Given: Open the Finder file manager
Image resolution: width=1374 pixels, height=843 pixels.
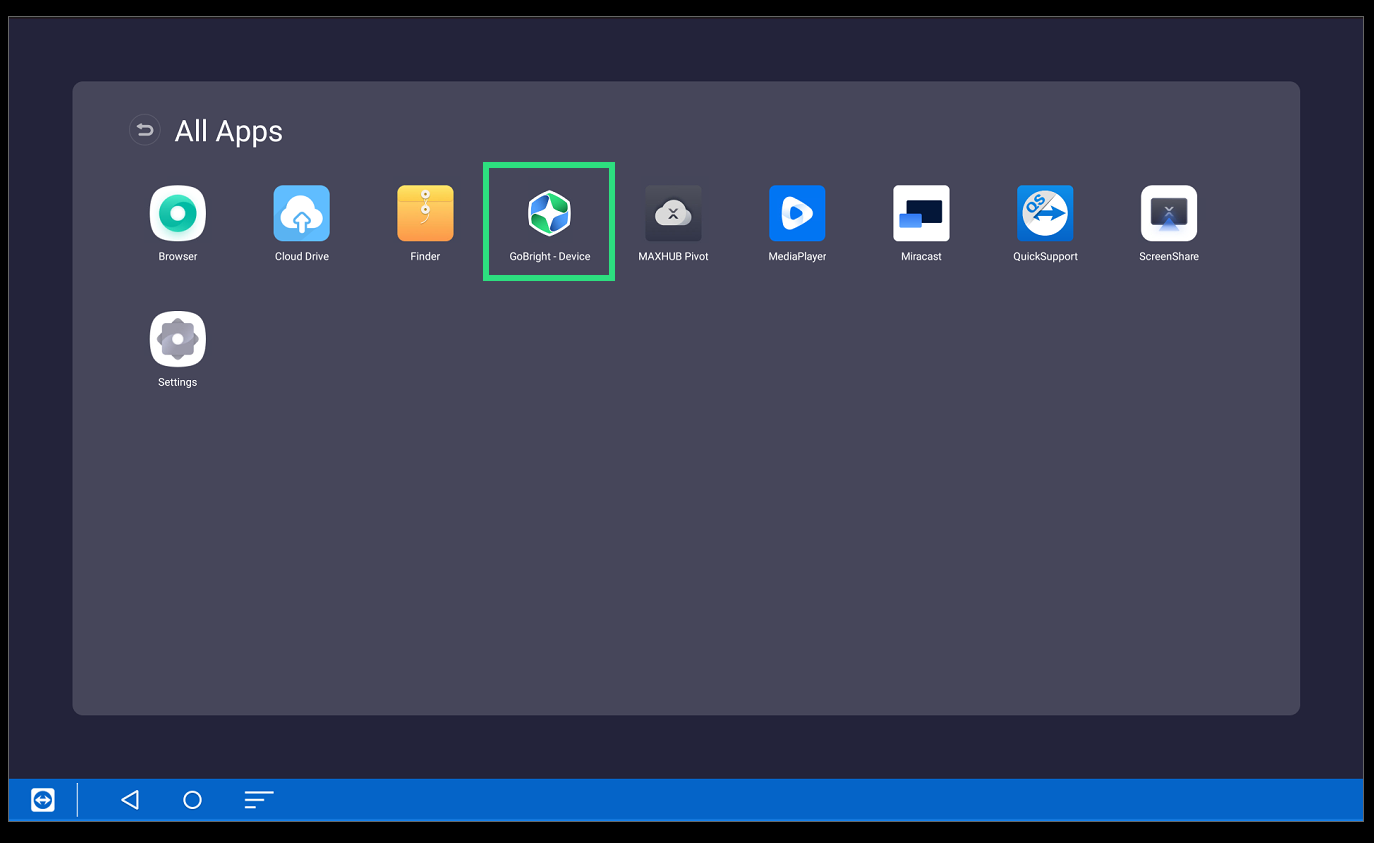Looking at the screenshot, I should point(425,213).
